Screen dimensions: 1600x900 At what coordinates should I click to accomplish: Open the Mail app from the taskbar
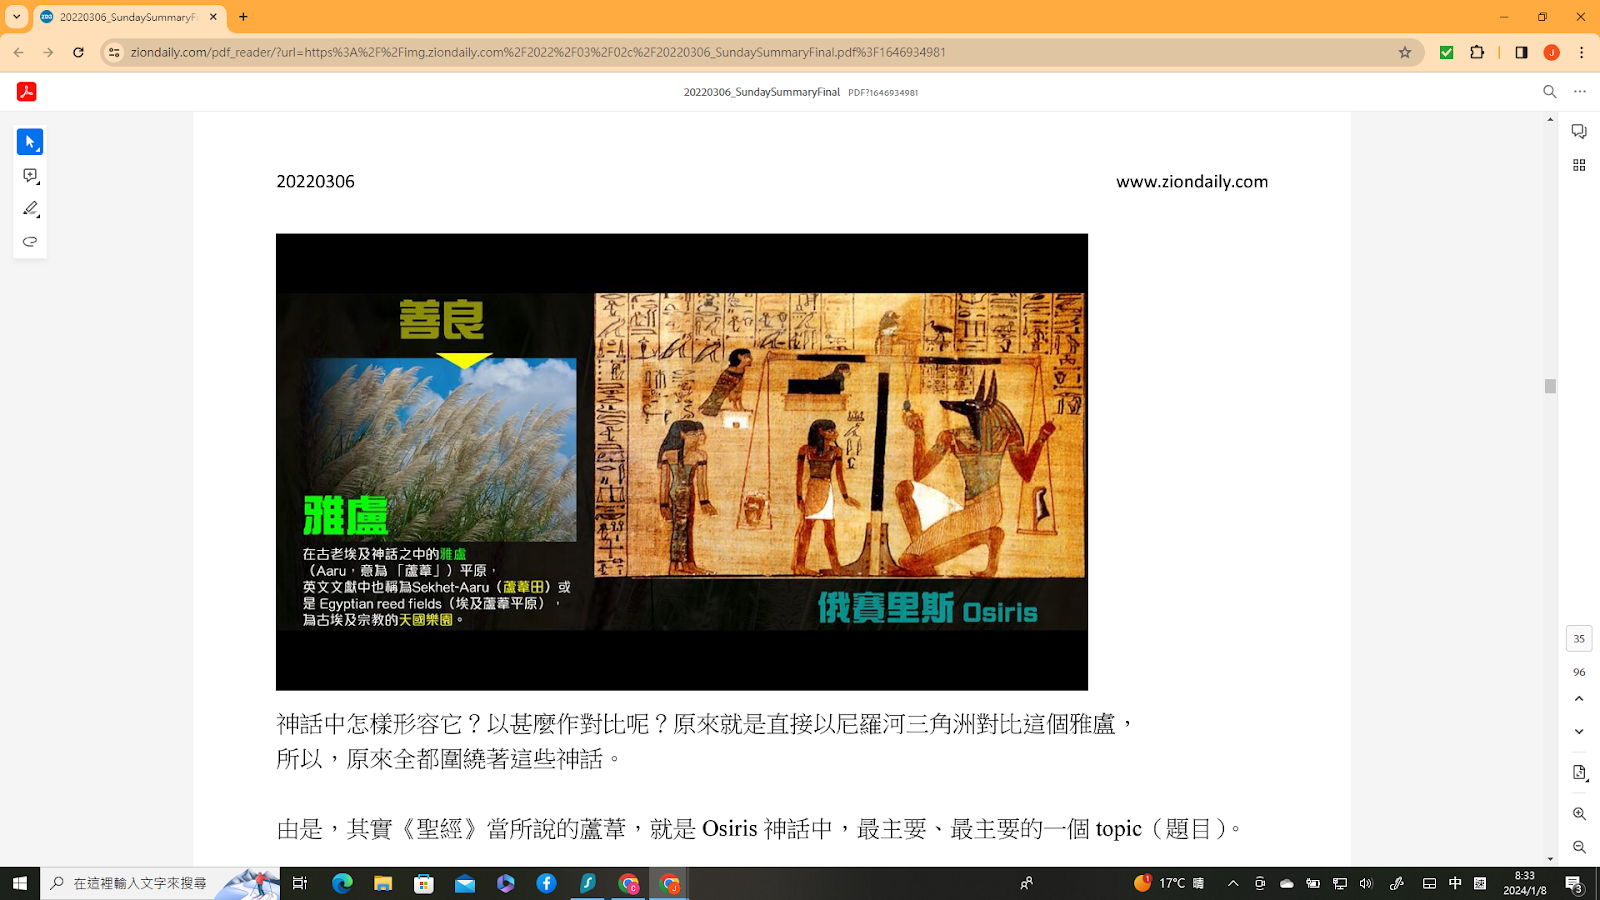coord(465,883)
